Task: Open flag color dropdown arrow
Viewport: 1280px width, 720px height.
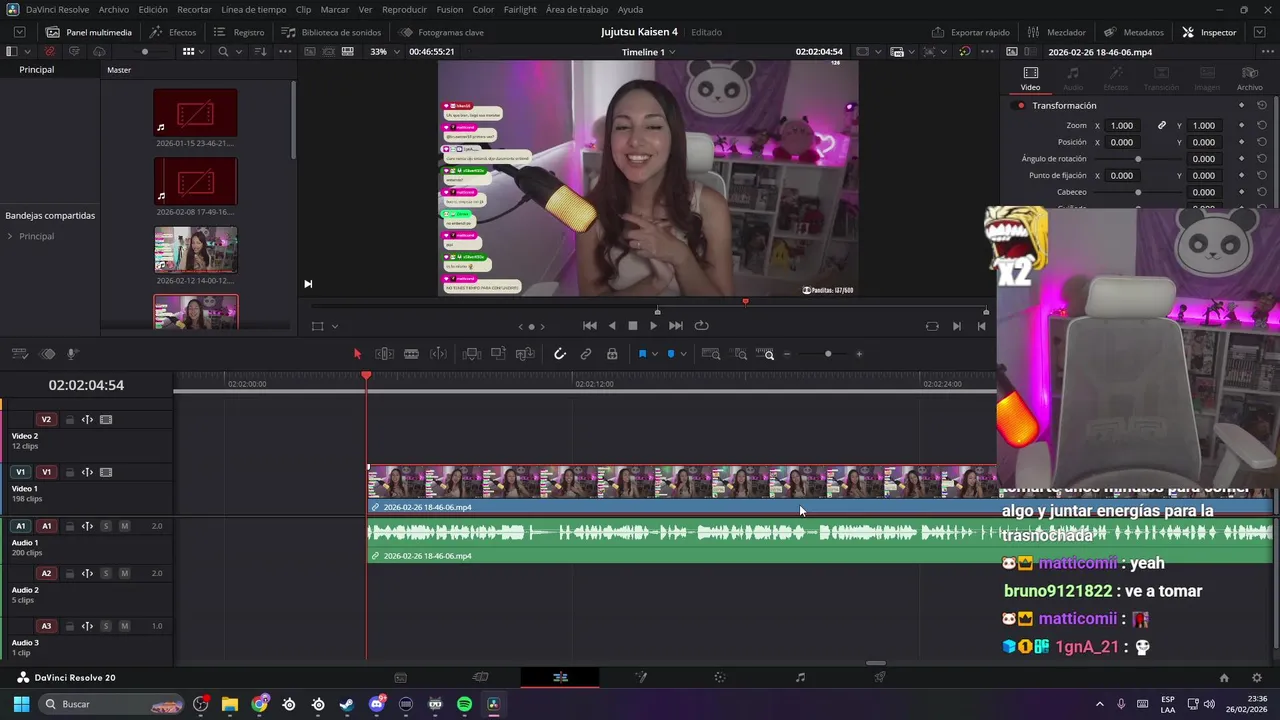Action: (x=655, y=354)
